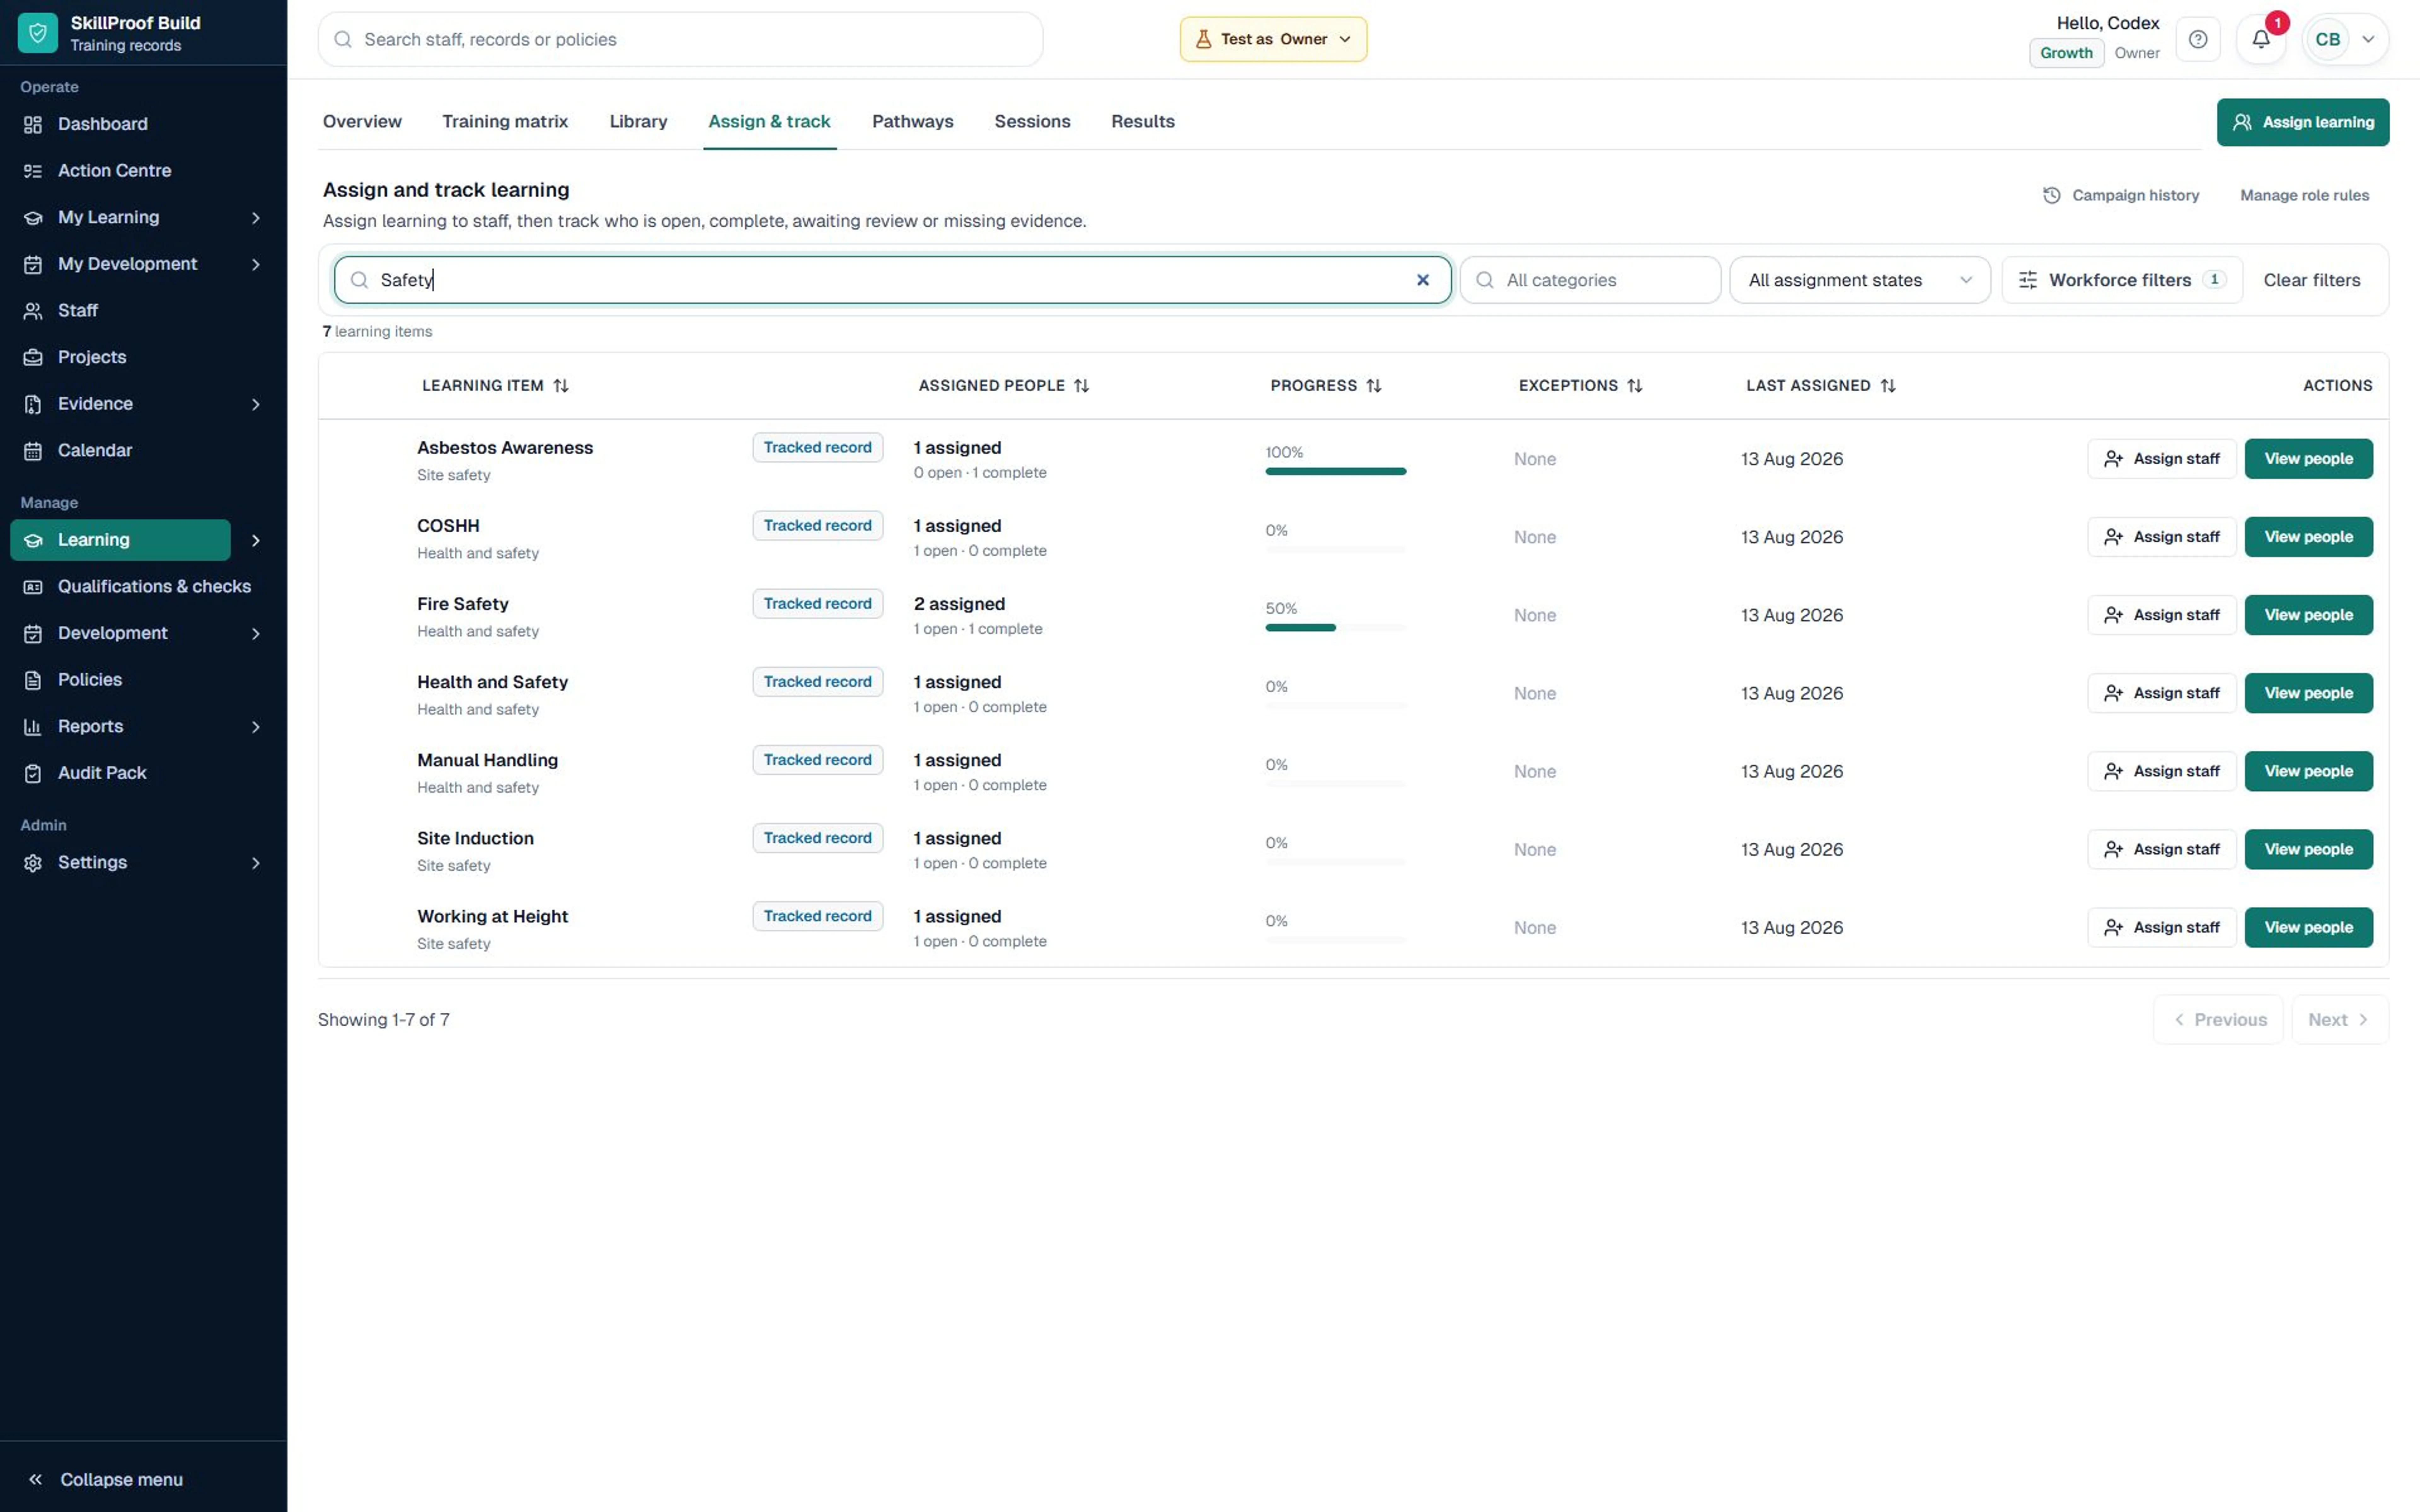Focus the global search staff field
This screenshot has width=2420, height=1512.
(x=680, y=39)
